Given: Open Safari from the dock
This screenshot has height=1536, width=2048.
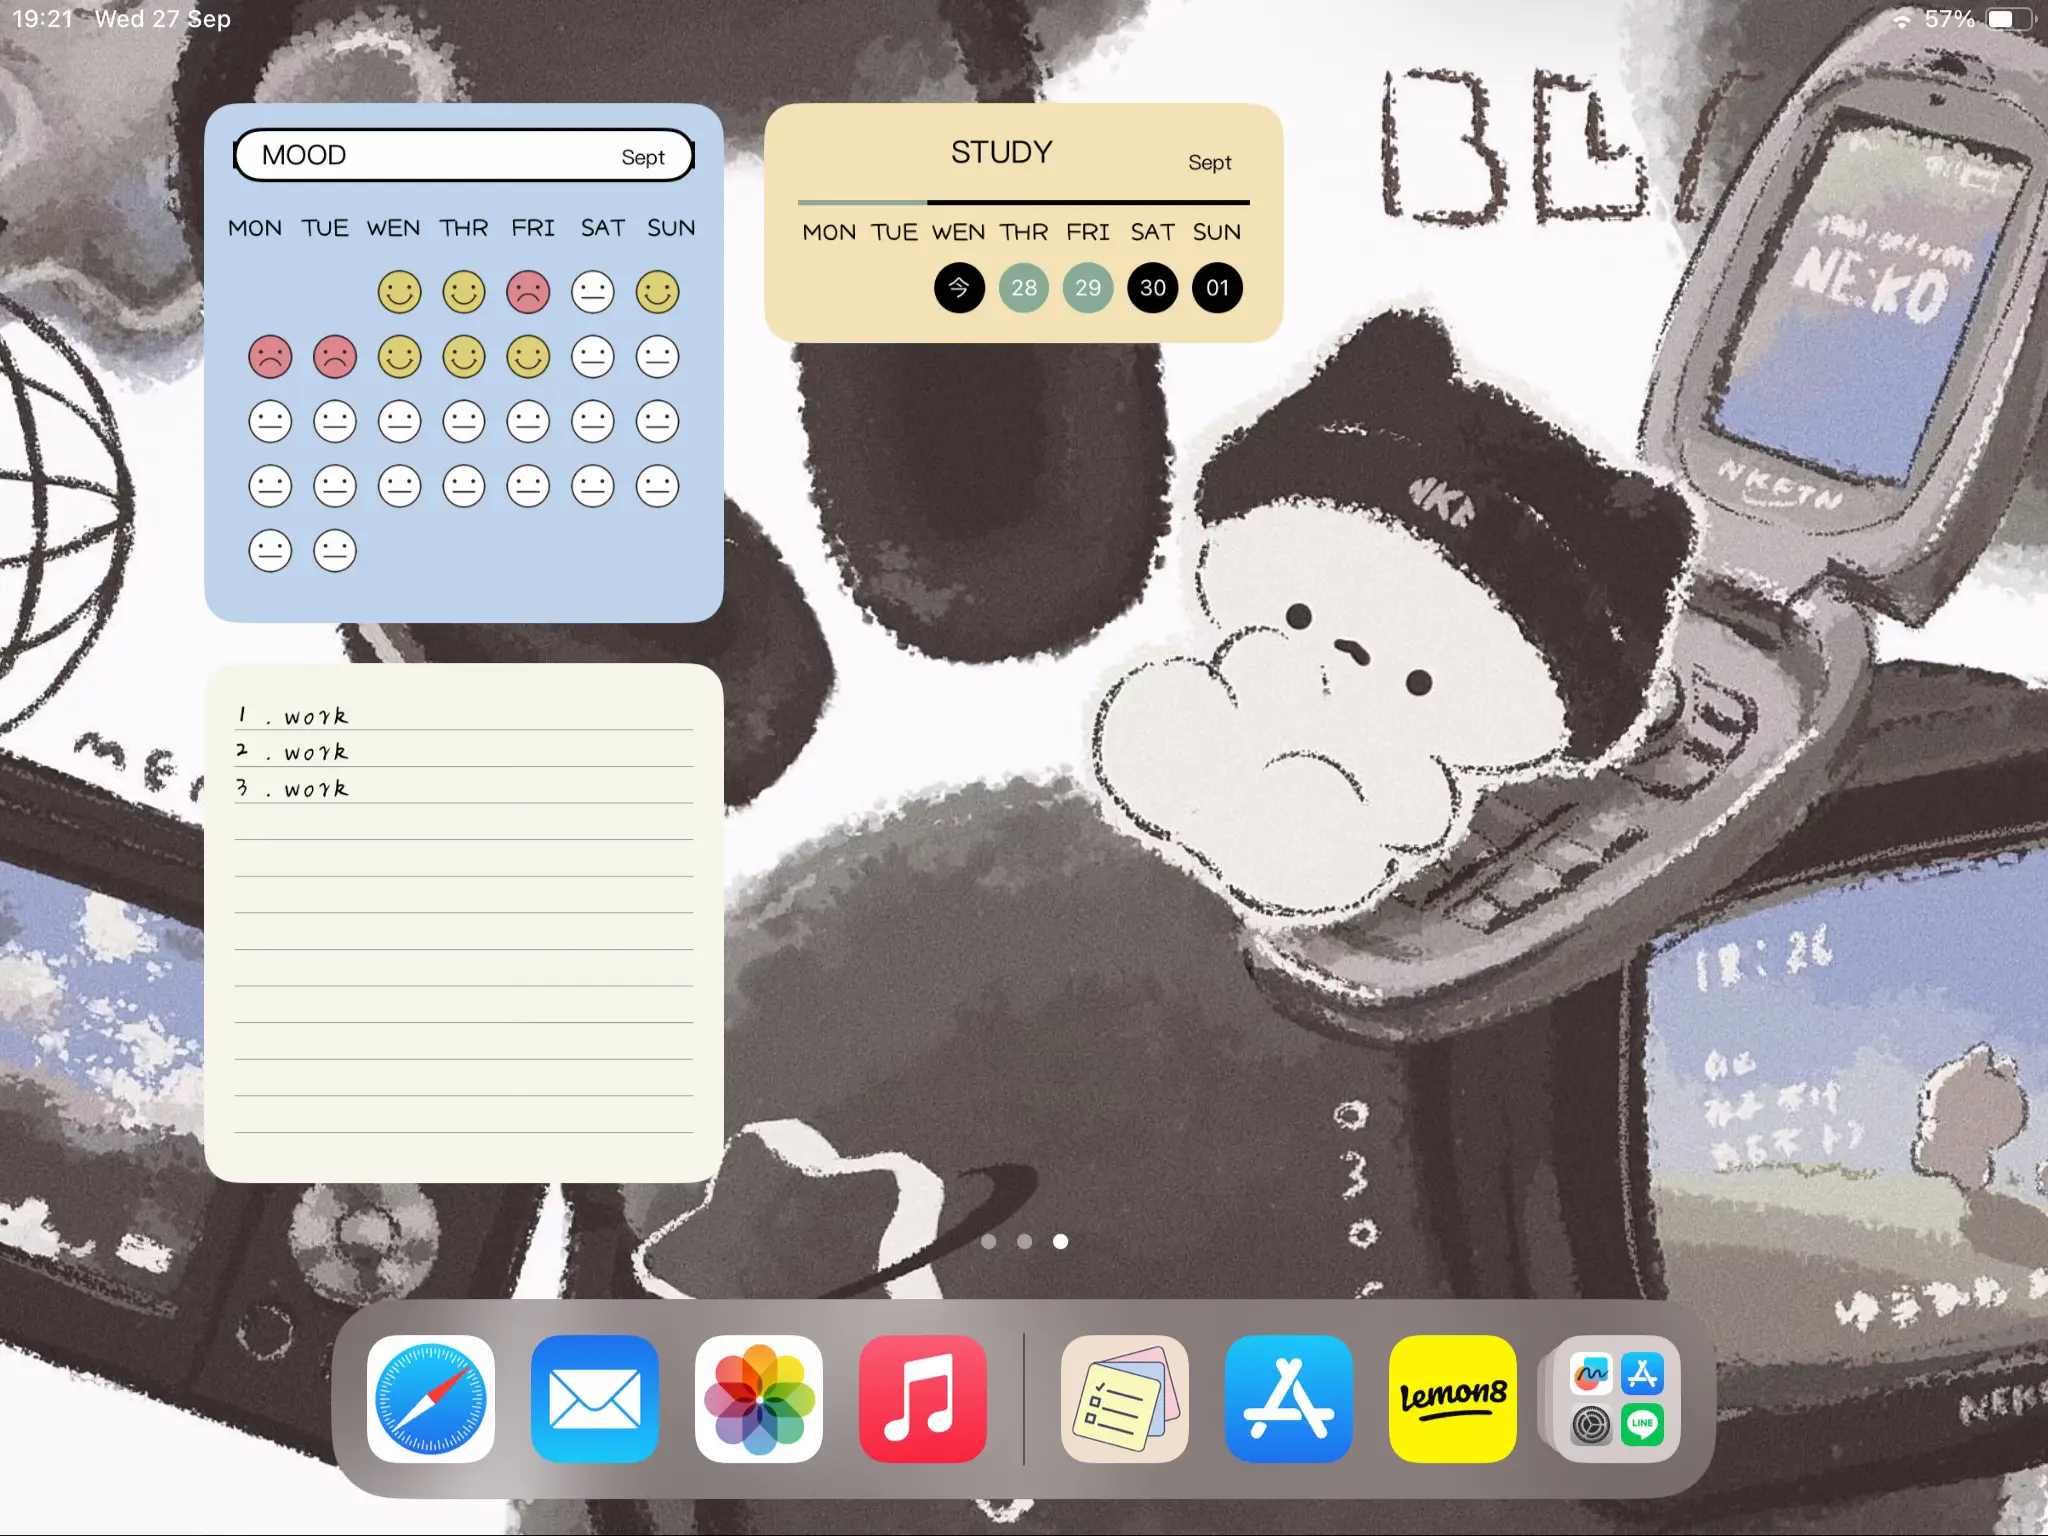Looking at the screenshot, I should click(431, 1399).
